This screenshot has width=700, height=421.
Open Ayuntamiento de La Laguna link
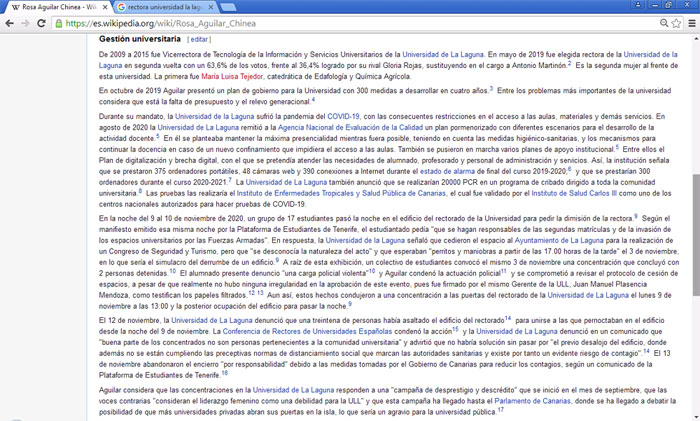559,241
